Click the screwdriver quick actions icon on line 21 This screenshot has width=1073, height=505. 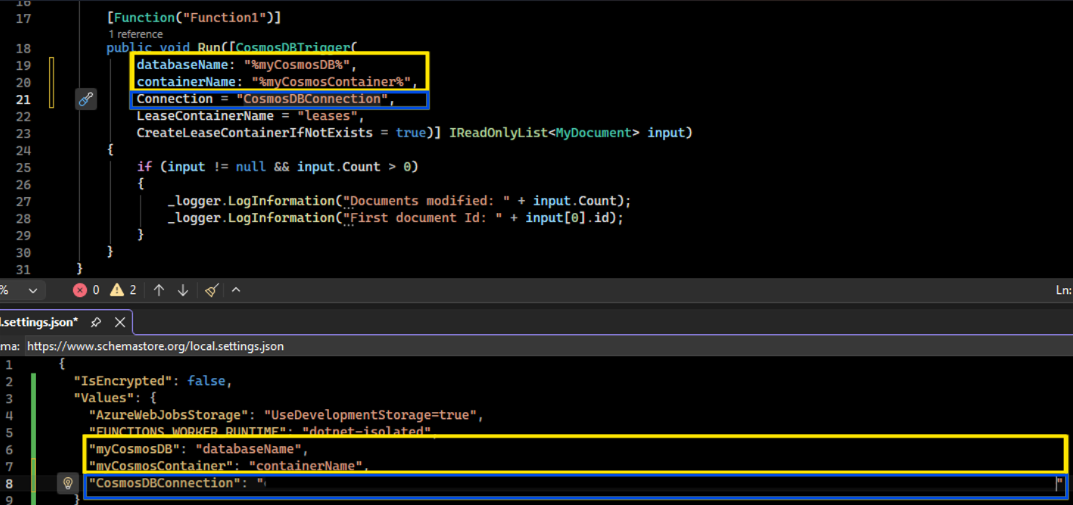(x=87, y=99)
